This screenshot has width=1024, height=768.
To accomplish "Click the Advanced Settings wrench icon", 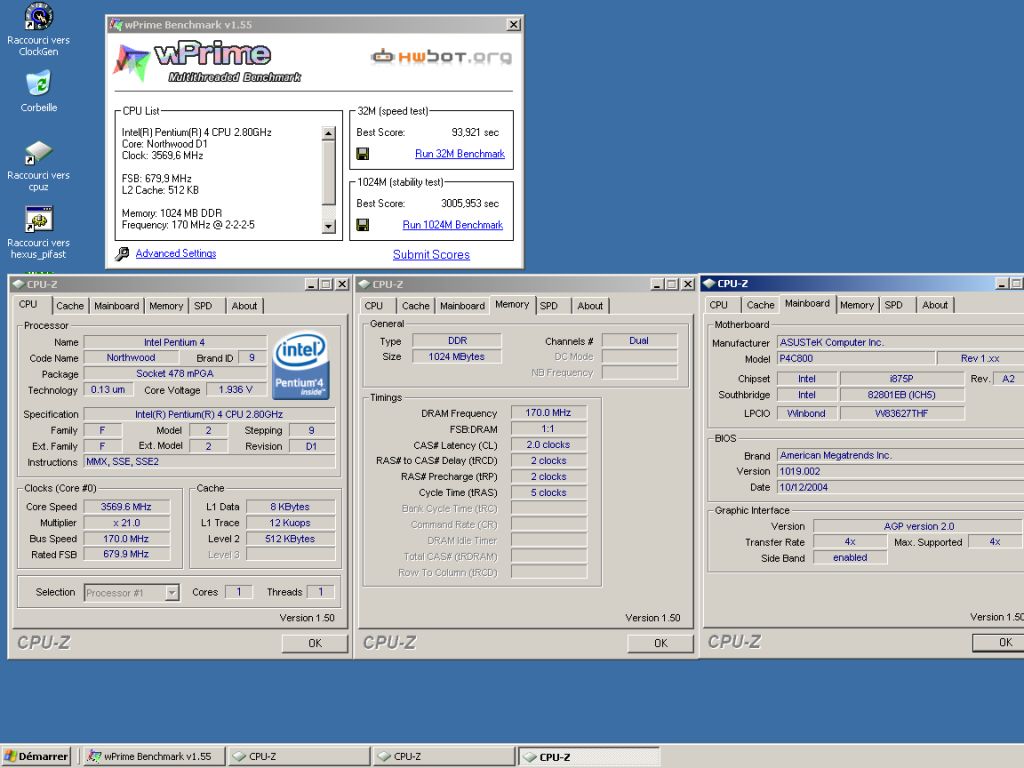I will [122, 254].
